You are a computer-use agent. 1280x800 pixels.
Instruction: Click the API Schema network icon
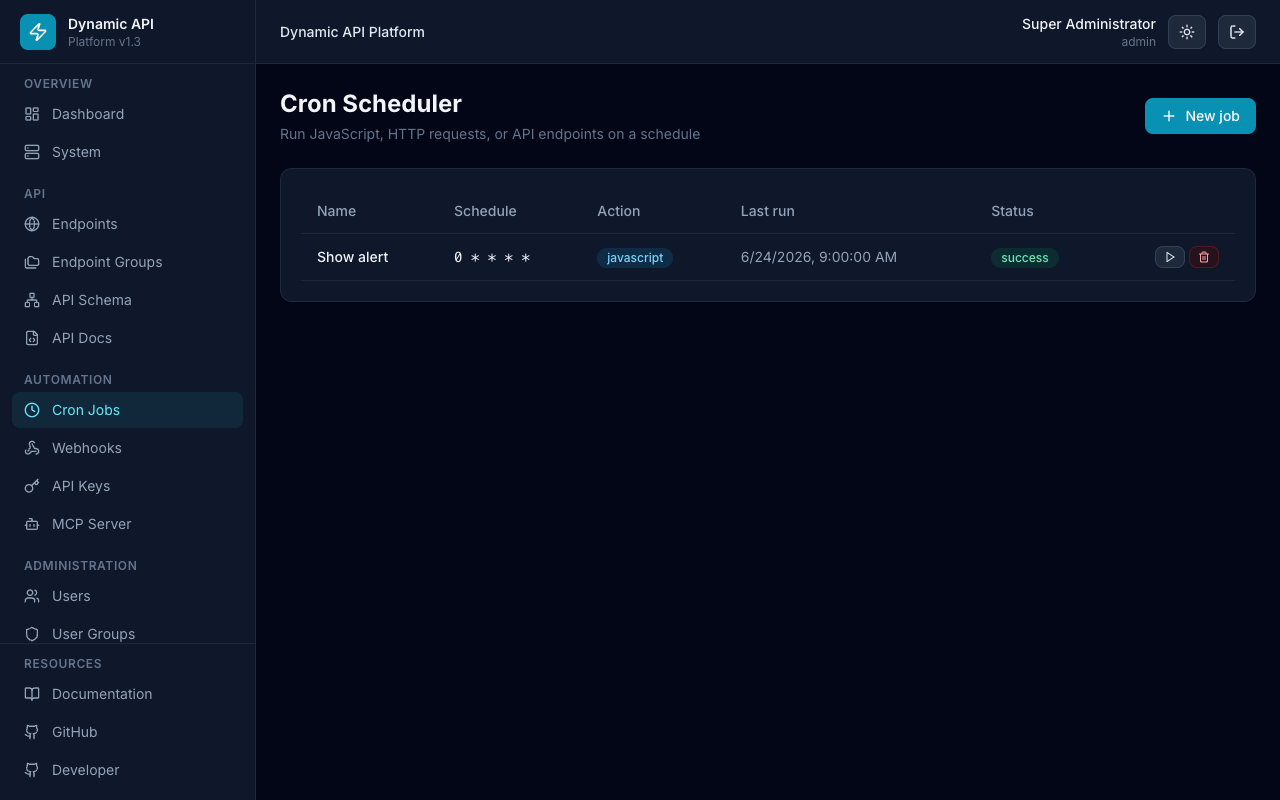pyautogui.click(x=32, y=300)
